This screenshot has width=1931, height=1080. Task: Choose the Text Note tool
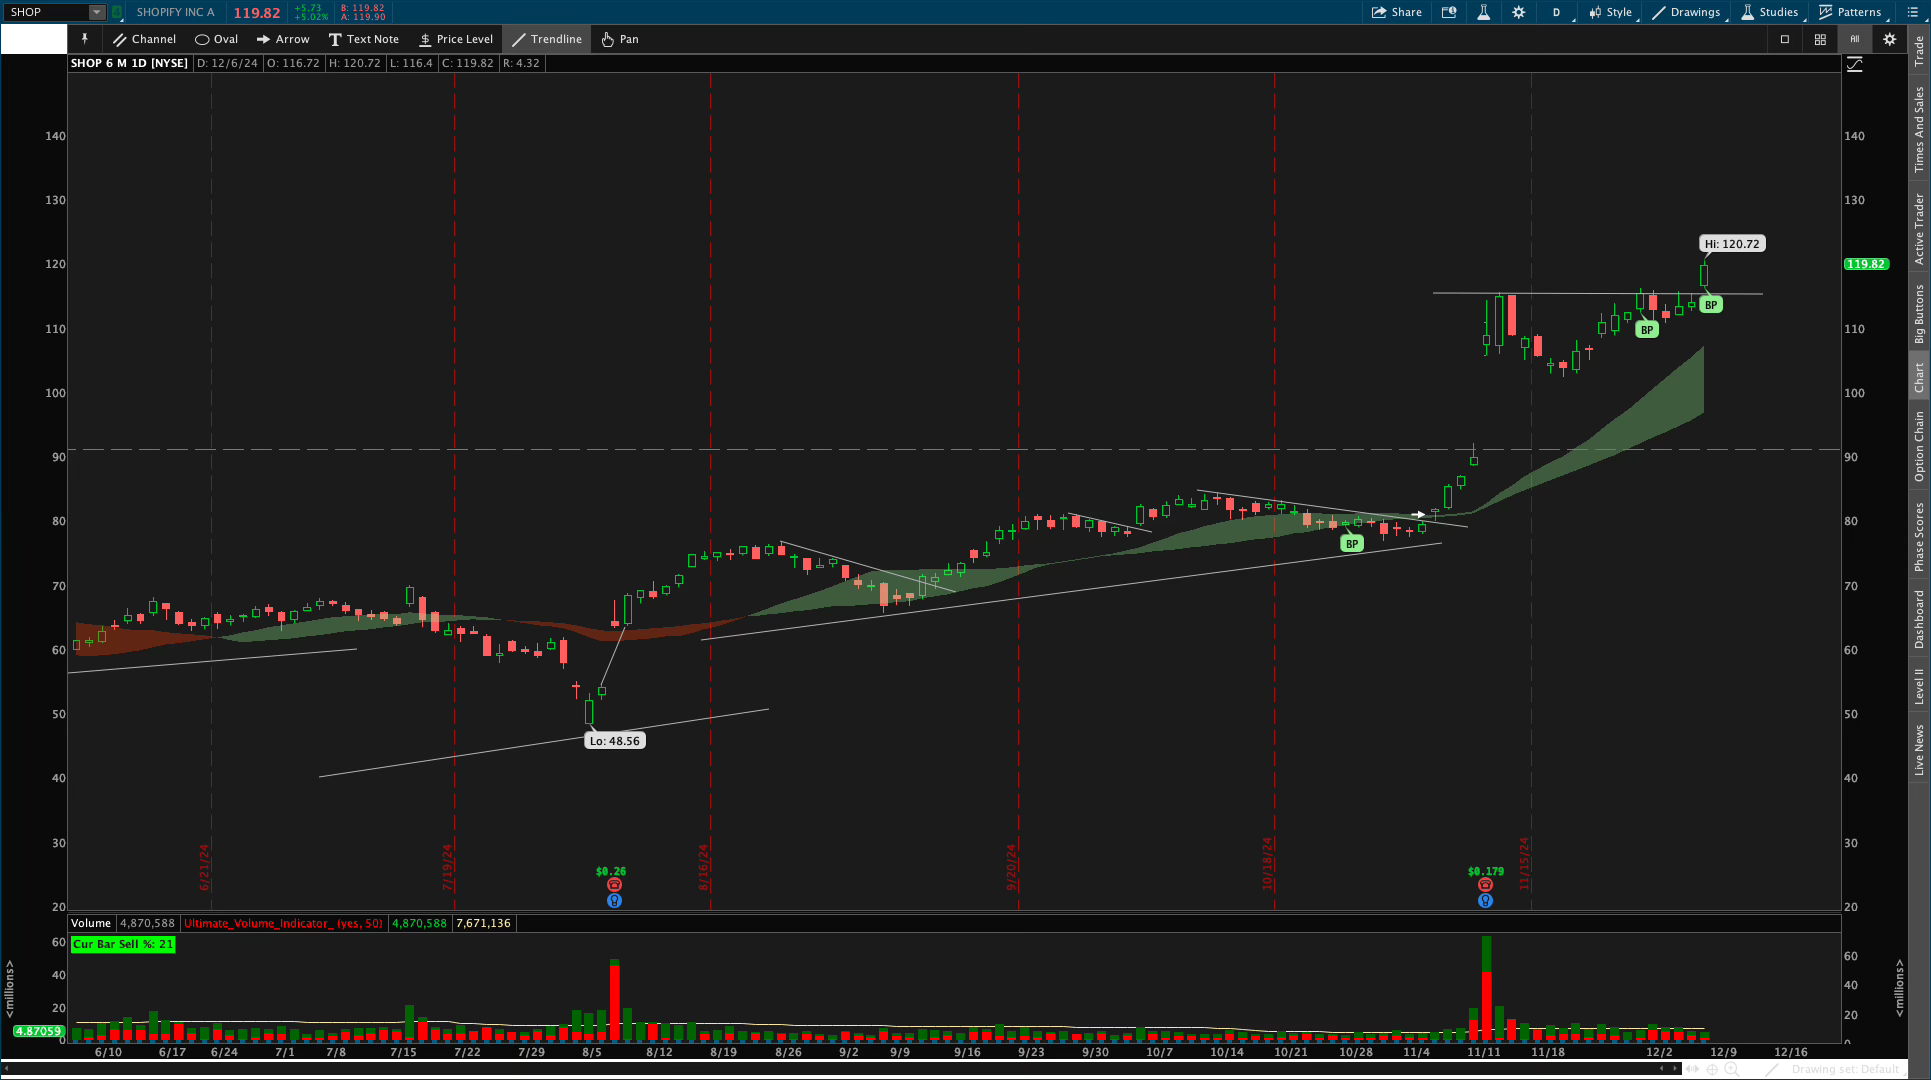(x=363, y=39)
